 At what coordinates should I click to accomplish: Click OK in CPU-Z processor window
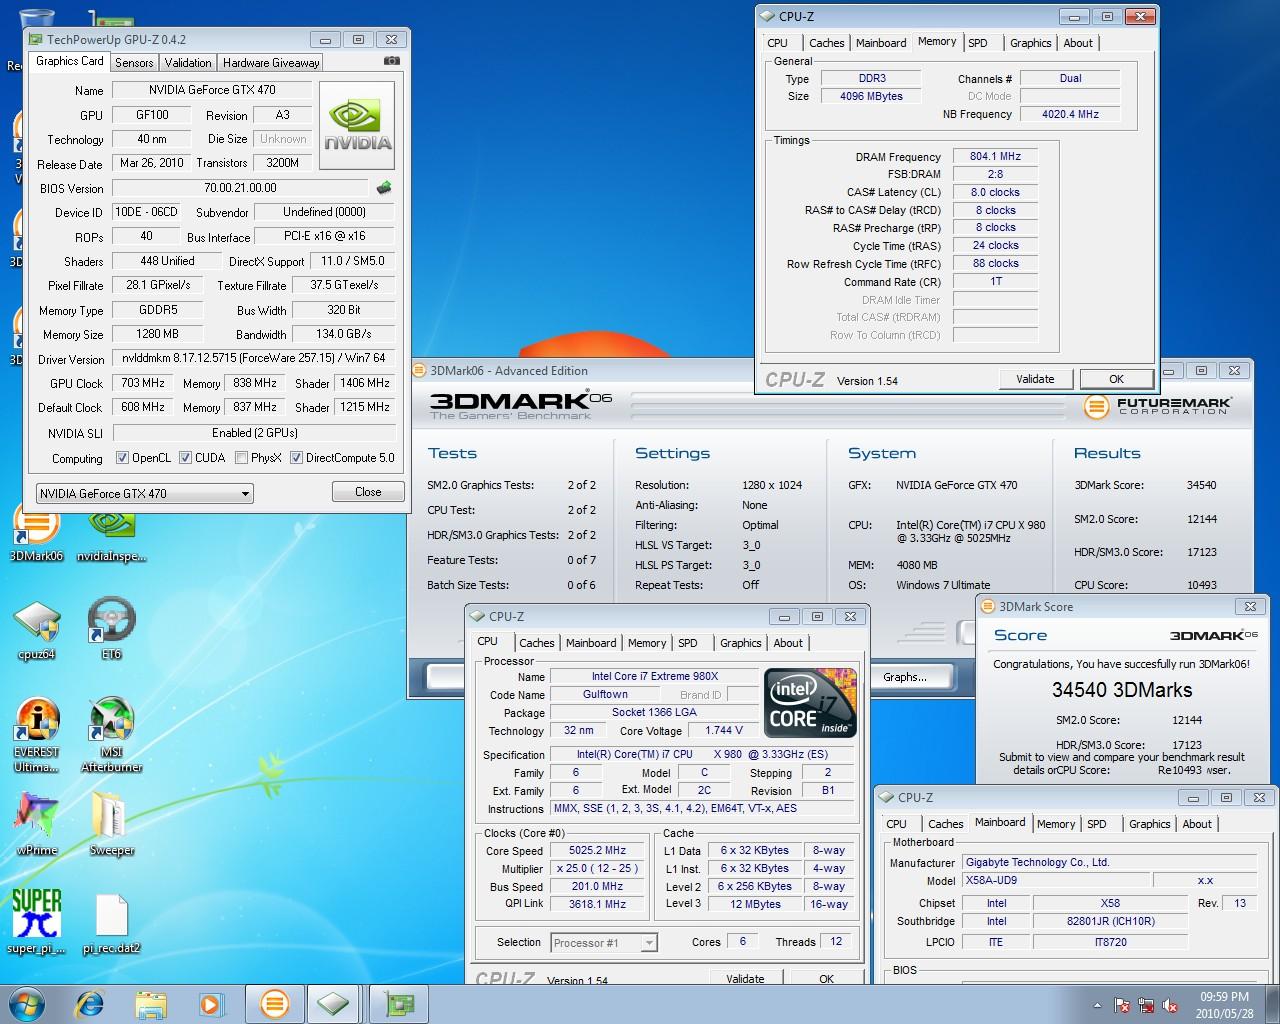pos(826,979)
